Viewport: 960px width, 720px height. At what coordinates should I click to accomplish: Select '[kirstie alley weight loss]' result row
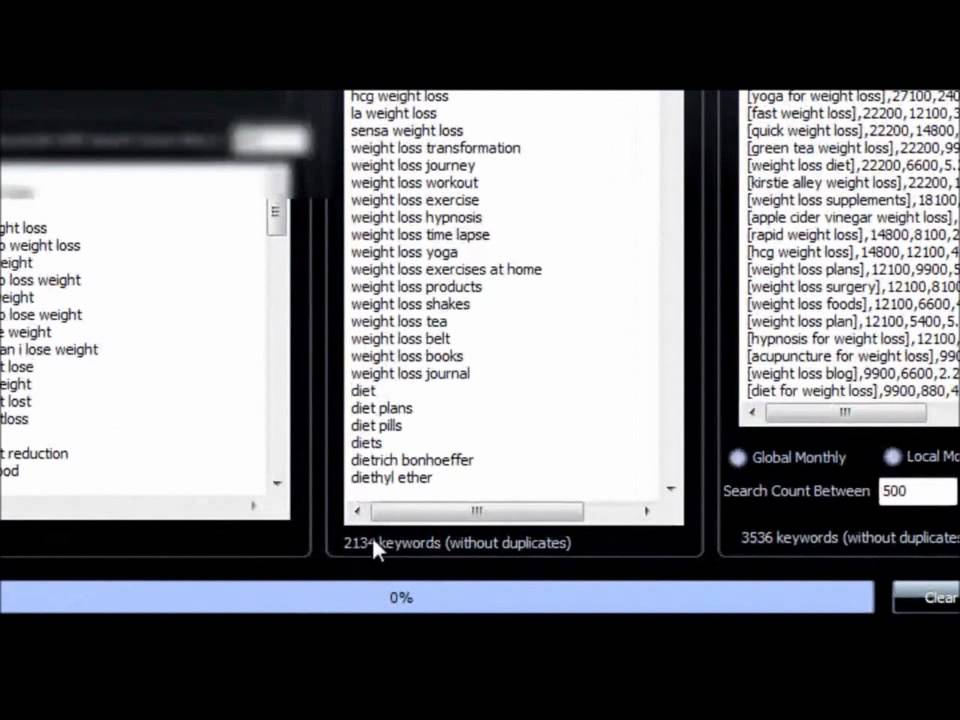click(x=853, y=182)
